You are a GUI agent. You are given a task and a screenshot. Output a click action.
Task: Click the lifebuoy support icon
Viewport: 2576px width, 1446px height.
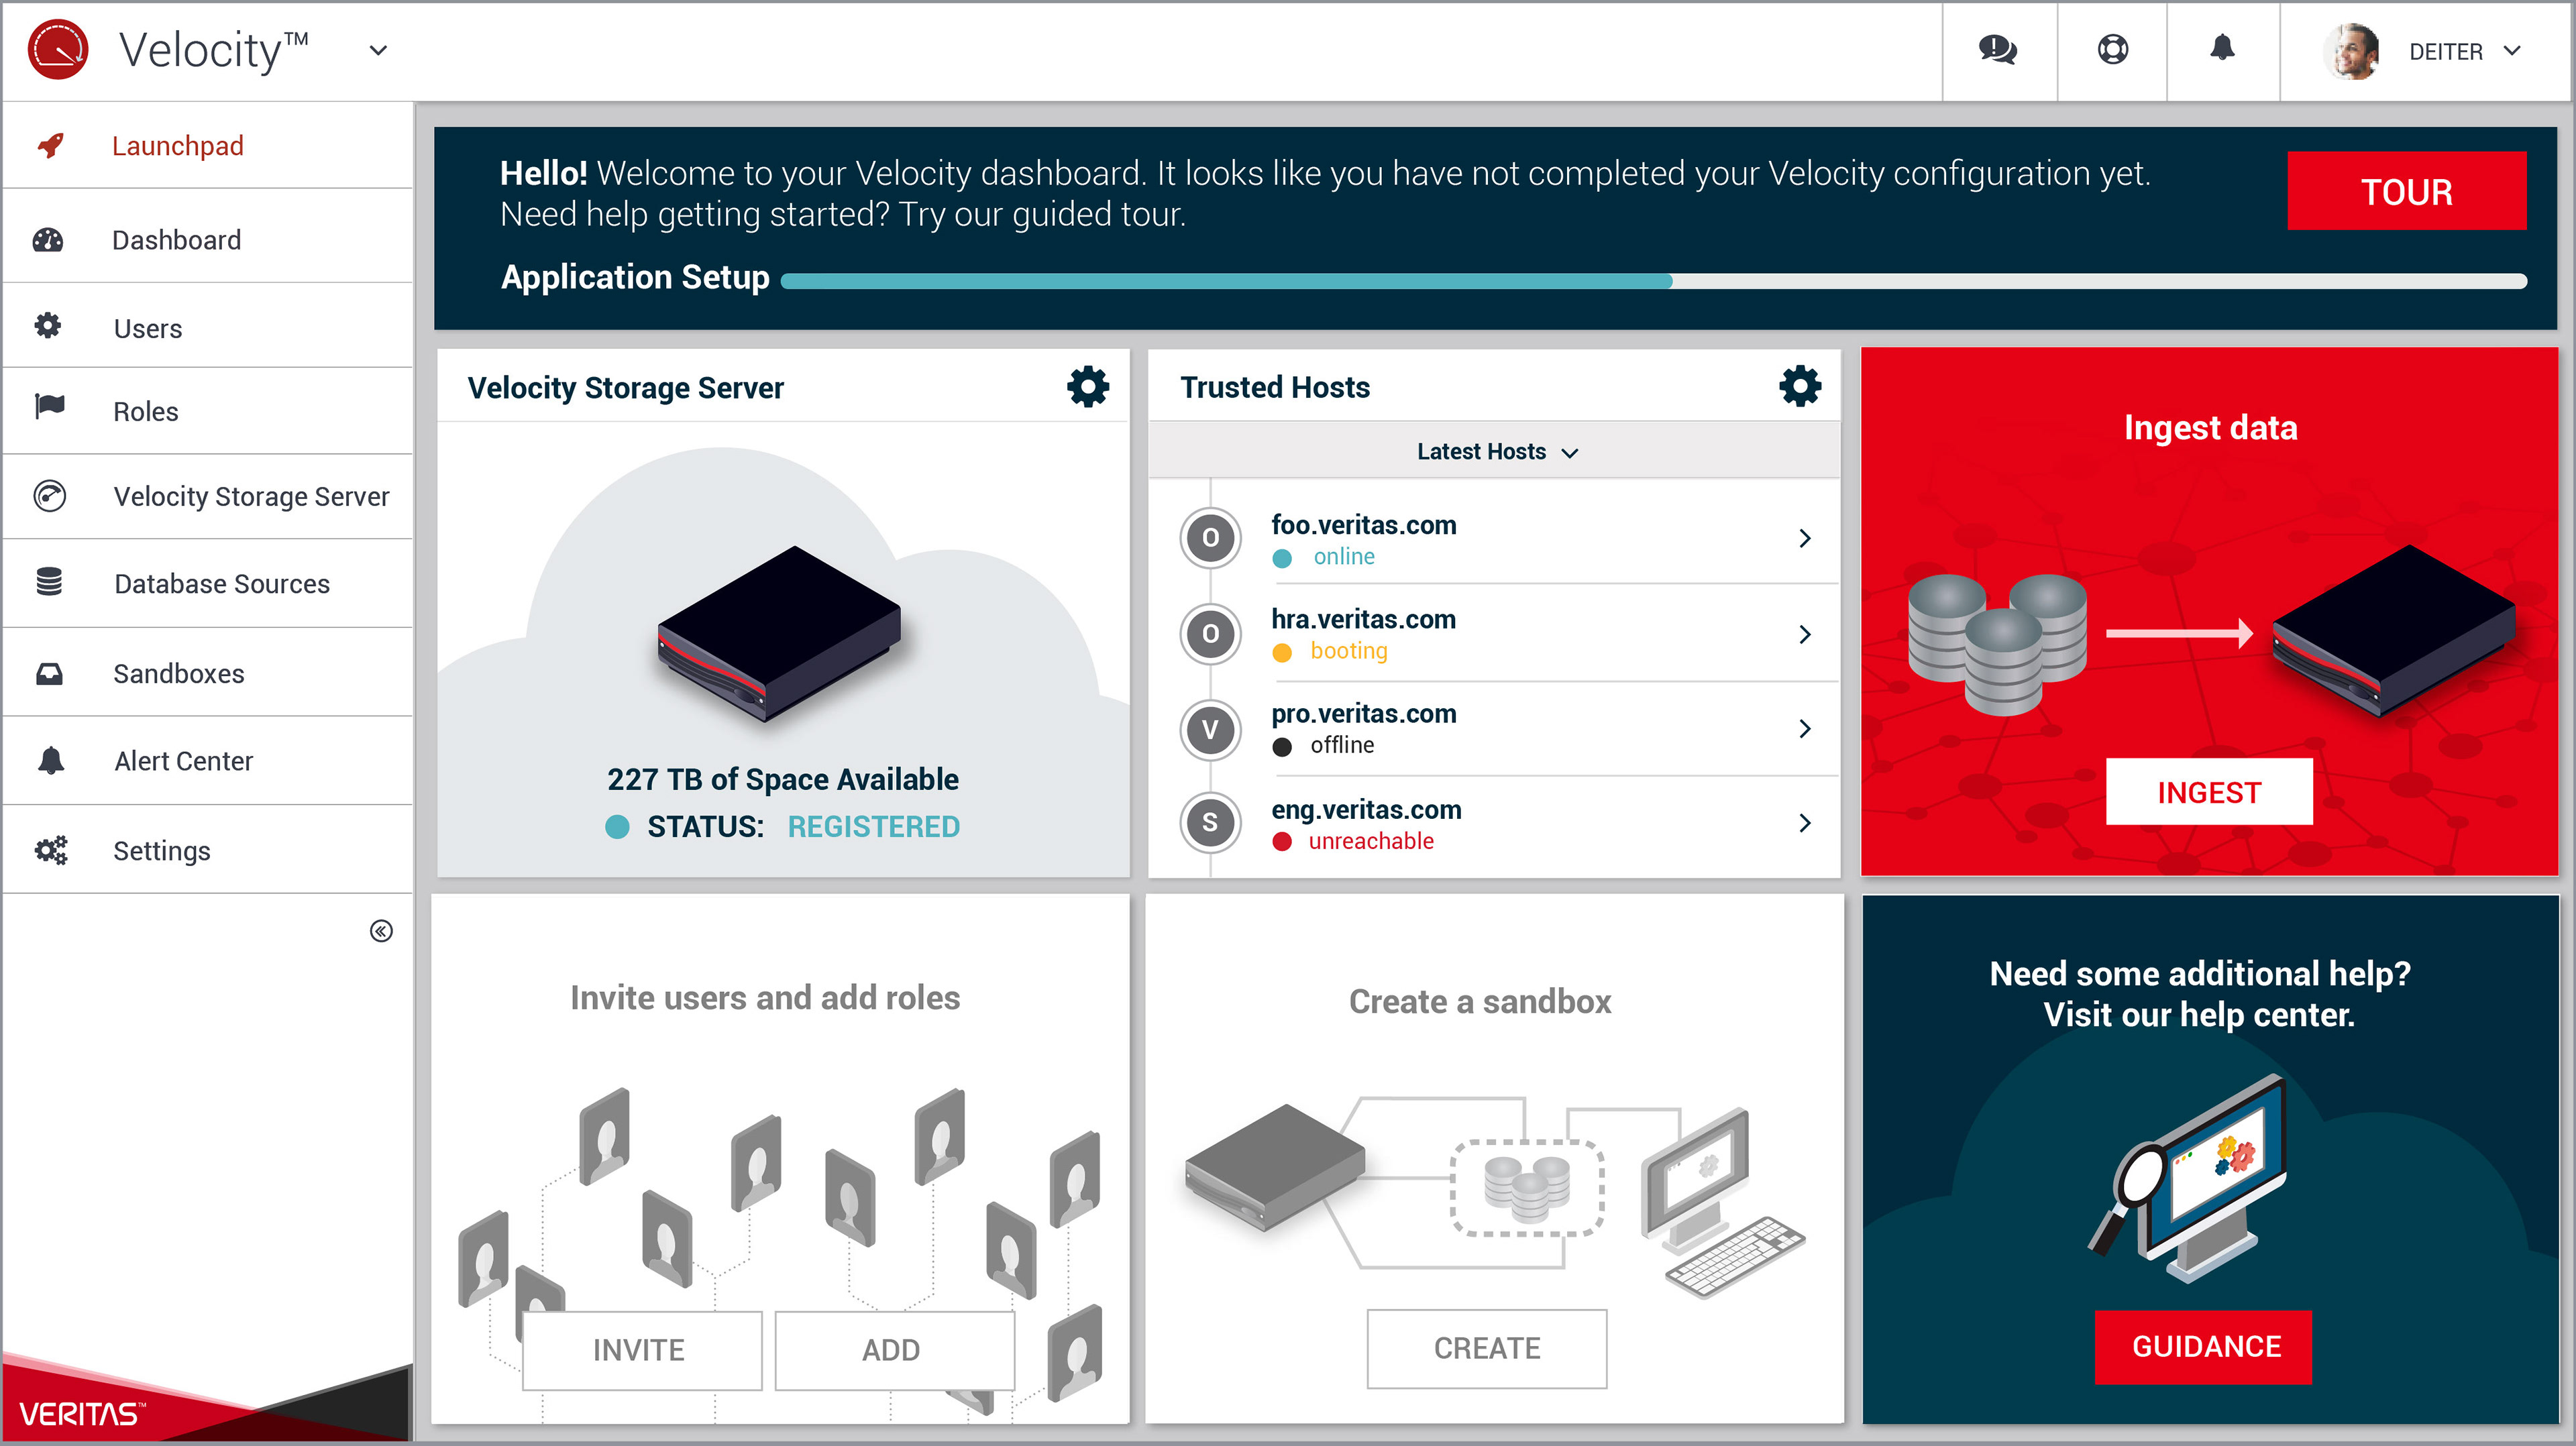coord(2112,50)
